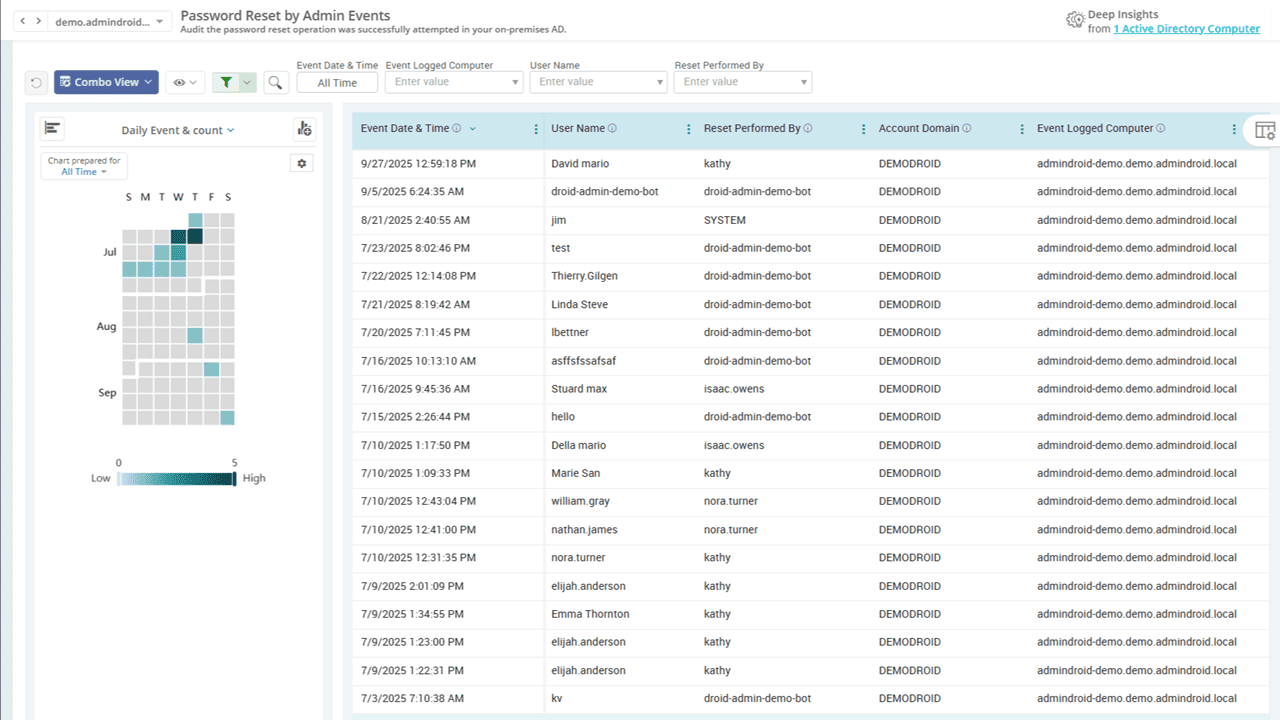Open the chart list icon
The width and height of the screenshot is (1280, 720).
click(x=53, y=129)
